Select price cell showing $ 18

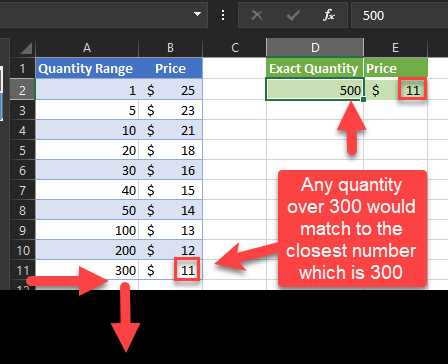170,150
